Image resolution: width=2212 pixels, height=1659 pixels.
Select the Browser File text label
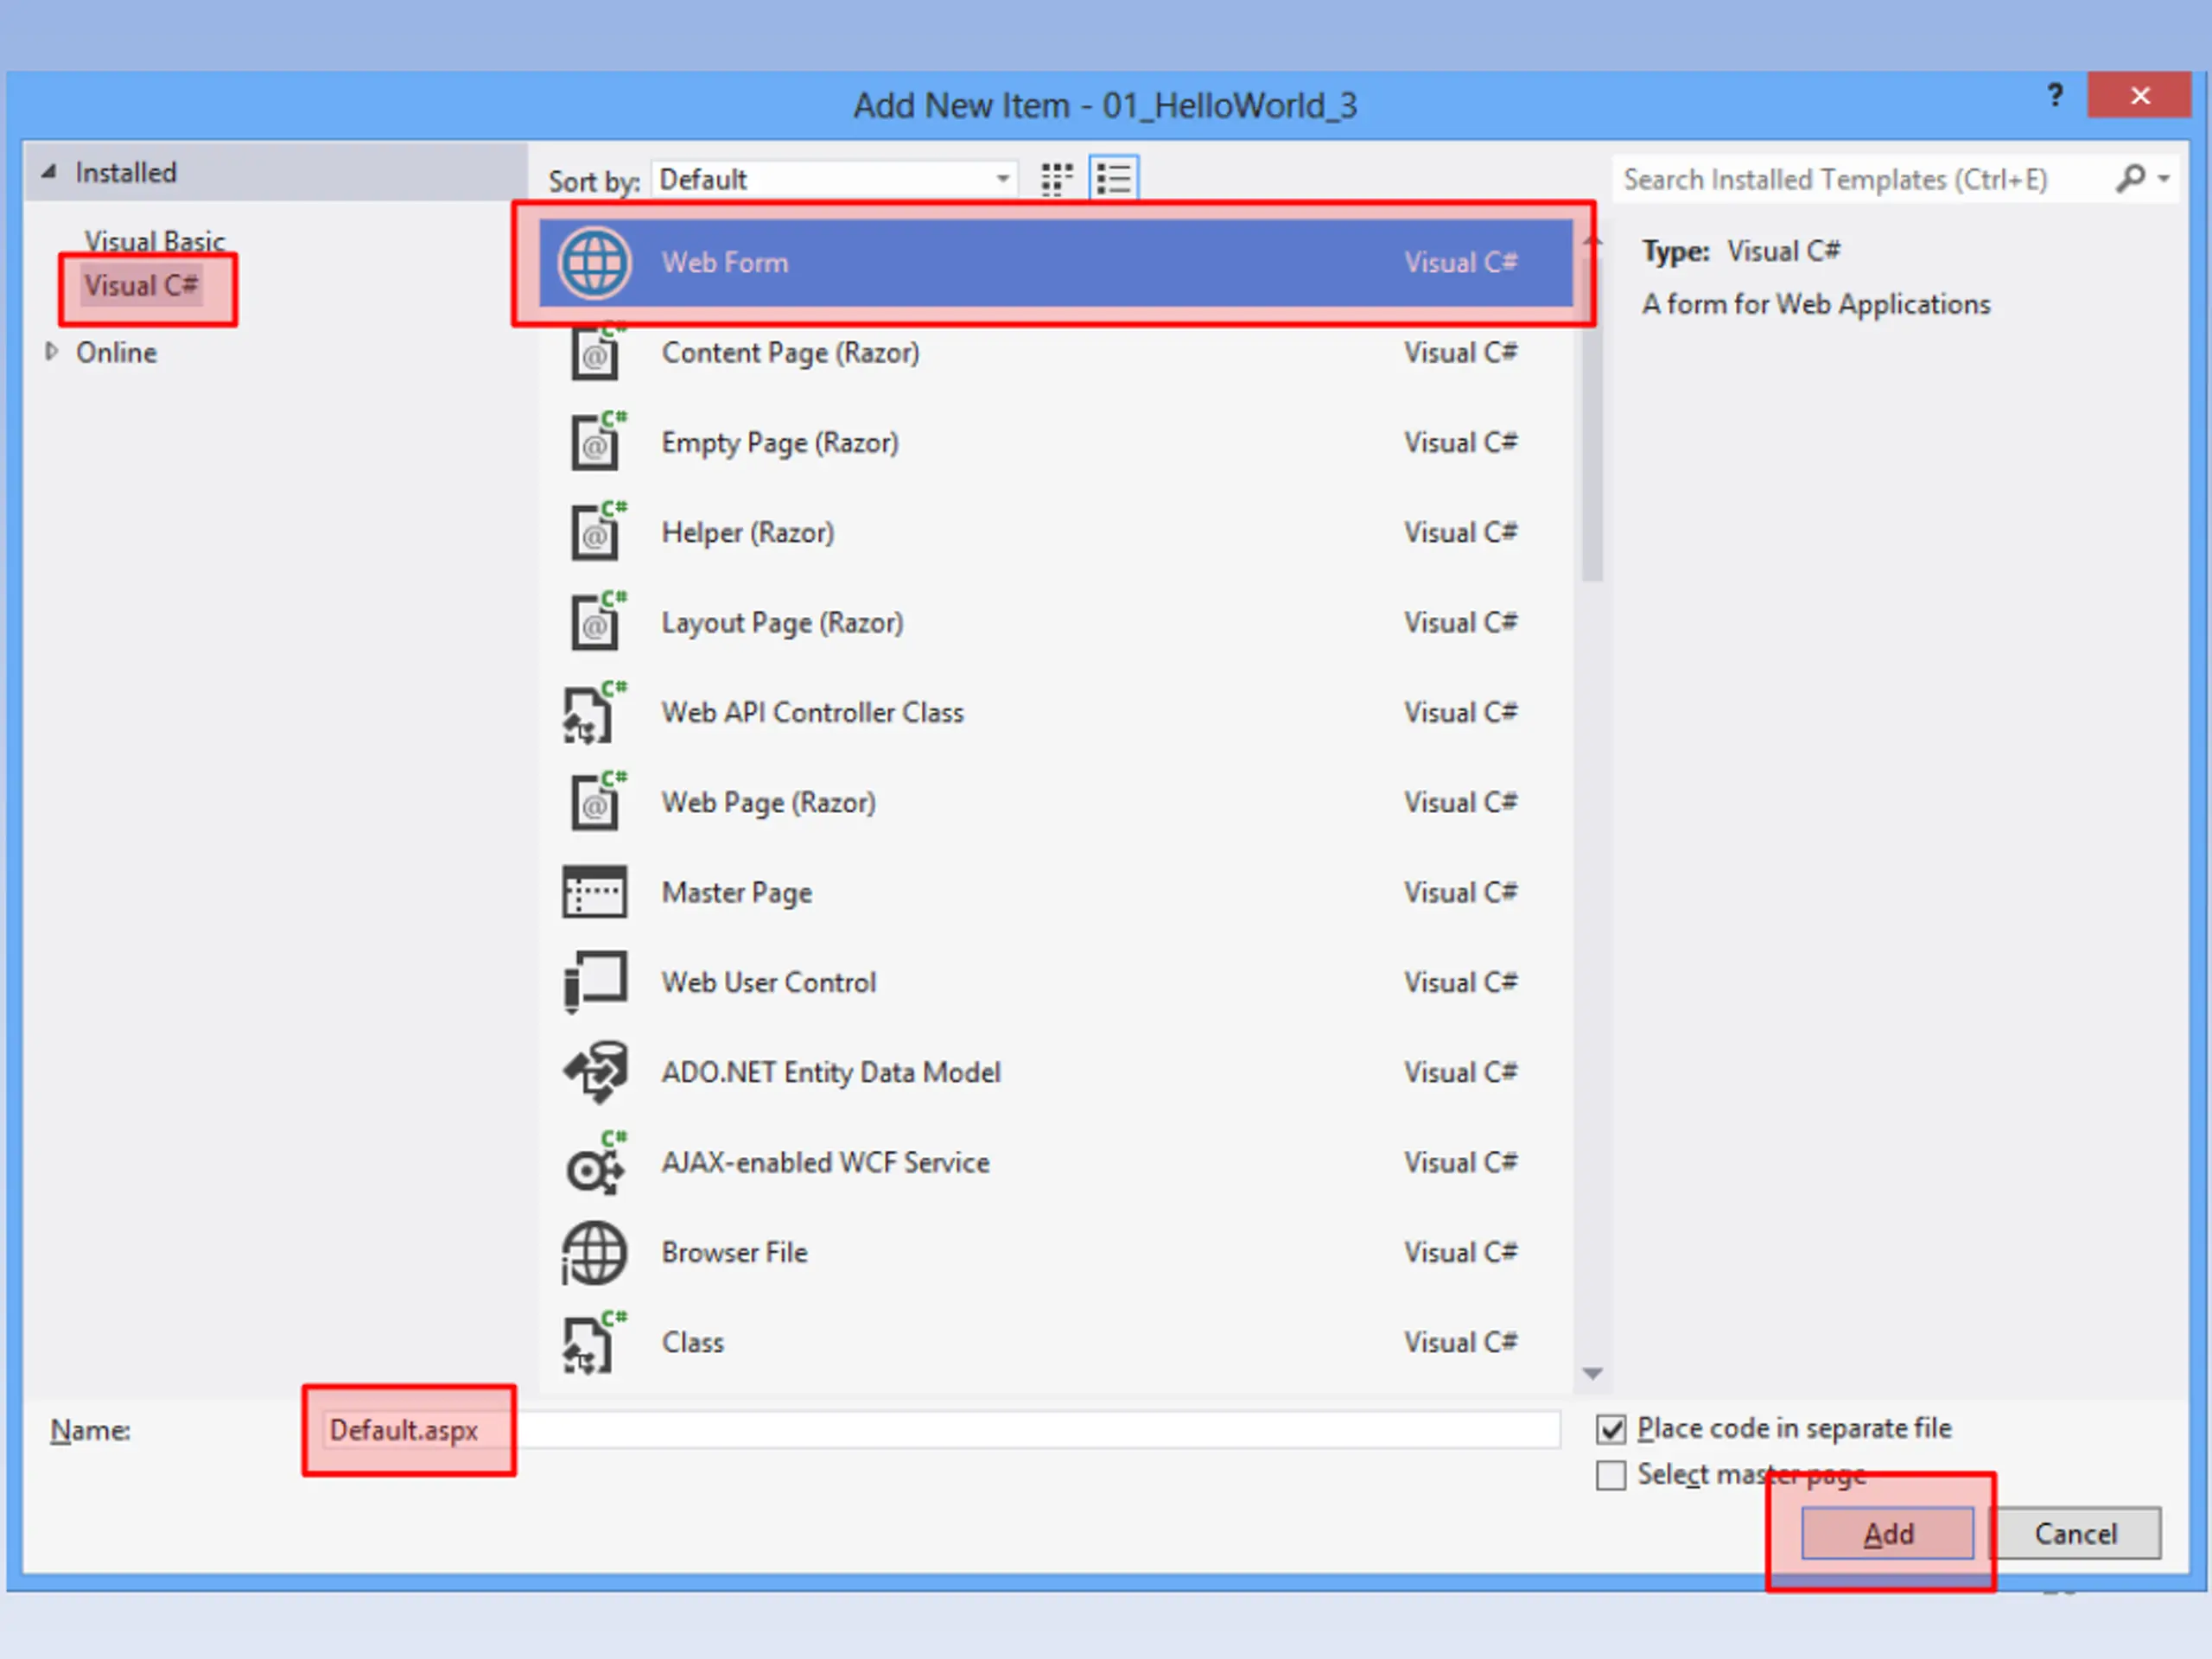pyautogui.click(x=735, y=1253)
